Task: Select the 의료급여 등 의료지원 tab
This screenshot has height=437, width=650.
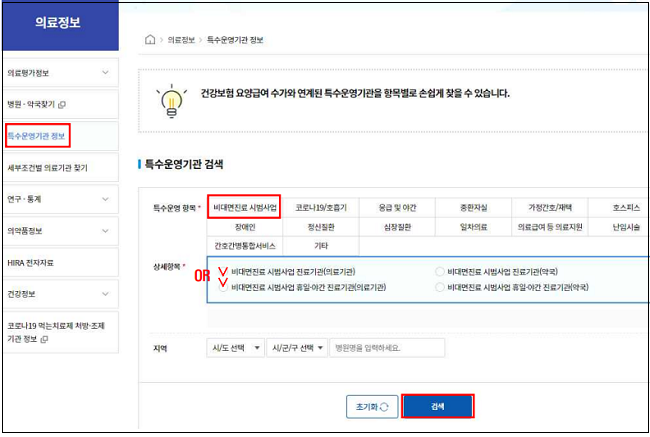Action: point(550,227)
